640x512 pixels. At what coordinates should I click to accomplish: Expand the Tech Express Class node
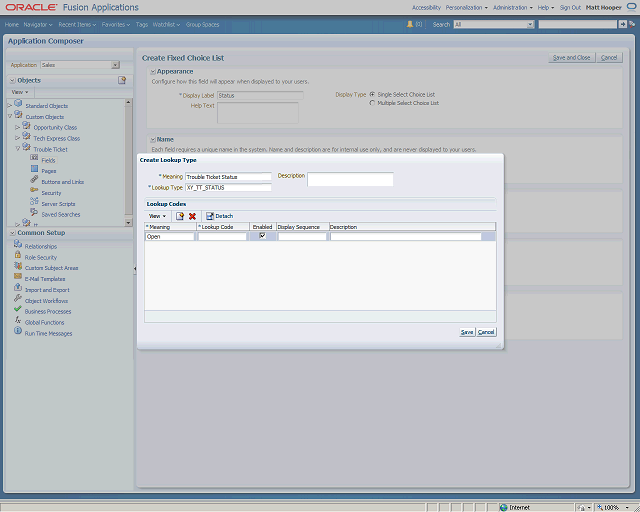point(17,138)
